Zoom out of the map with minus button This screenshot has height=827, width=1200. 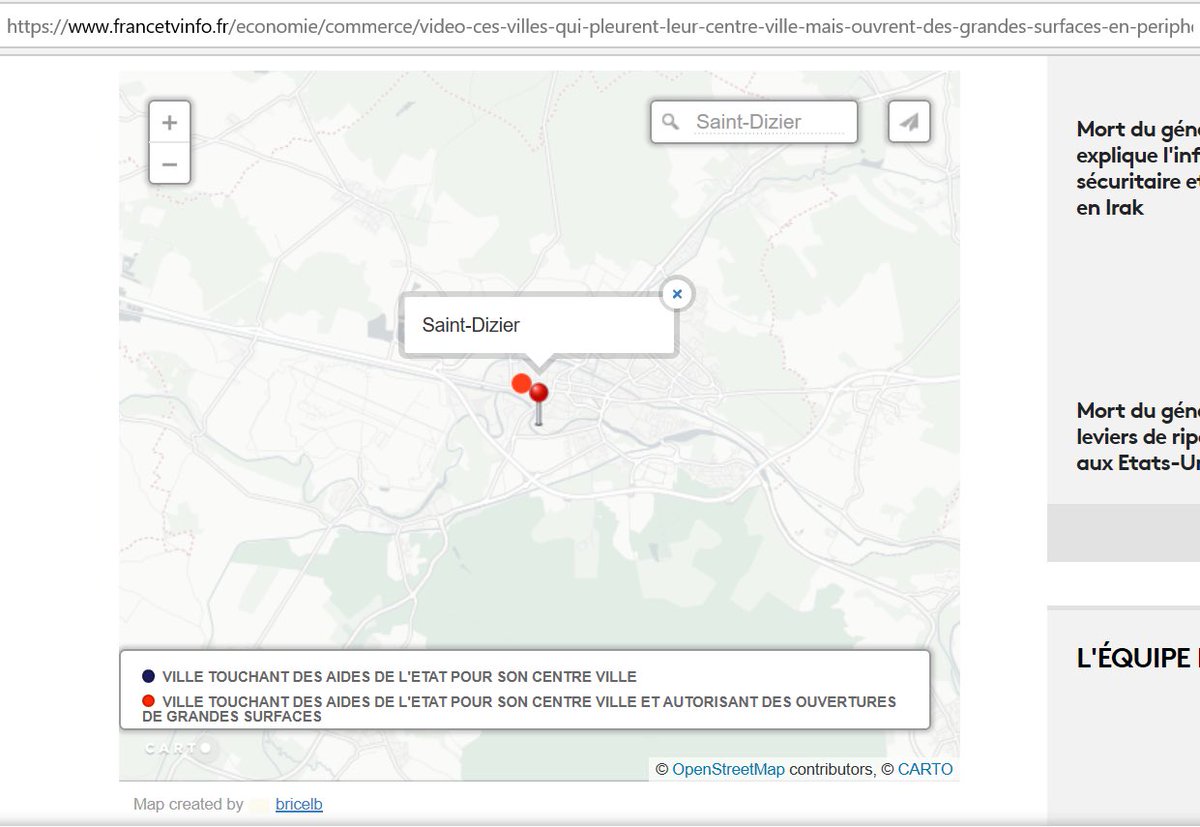pos(170,163)
